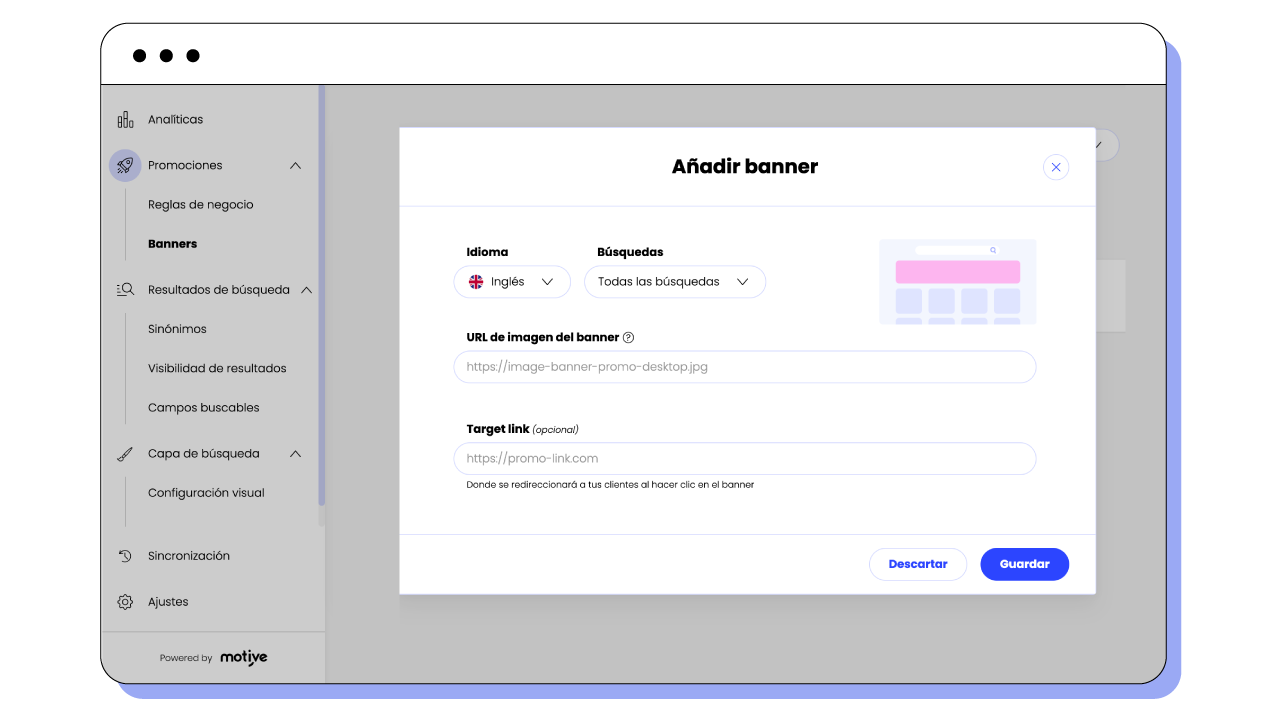Click the Analíticas bar chart icon

pos(125,120)
